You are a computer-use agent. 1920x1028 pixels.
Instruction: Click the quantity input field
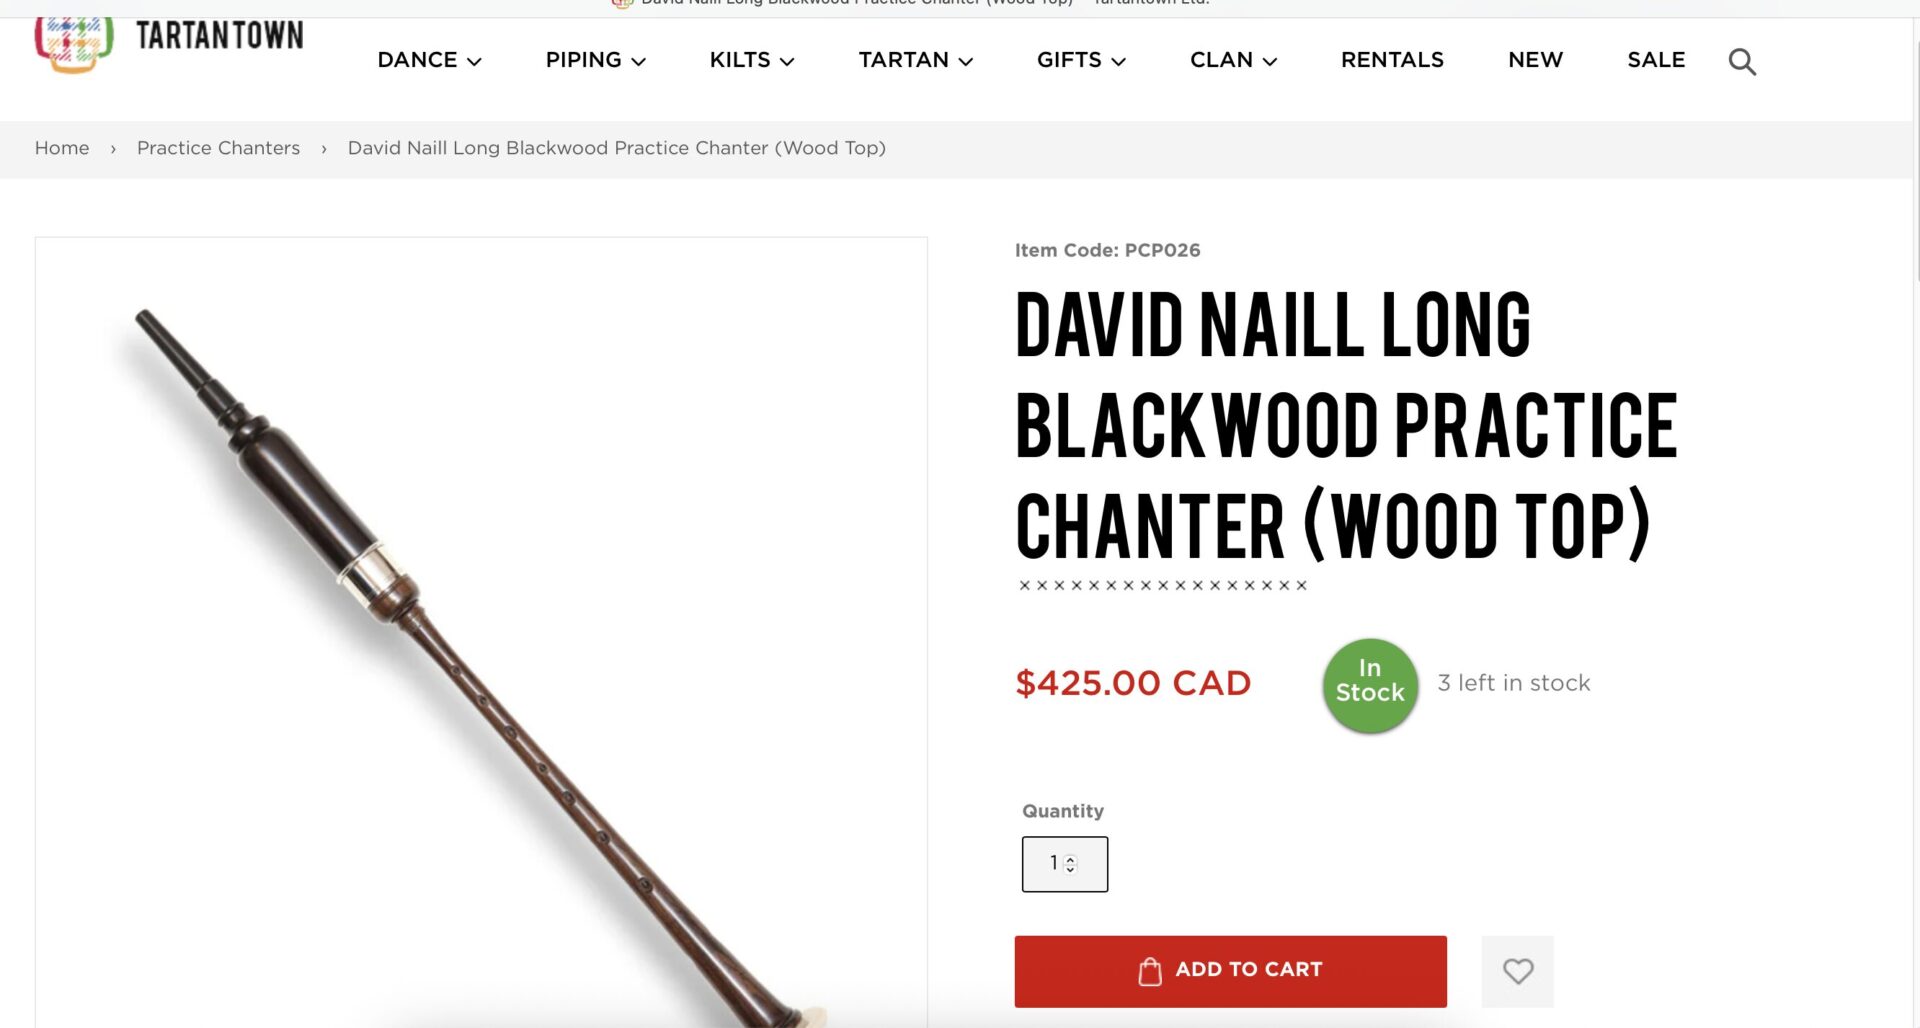click(x=1064, y=864)
